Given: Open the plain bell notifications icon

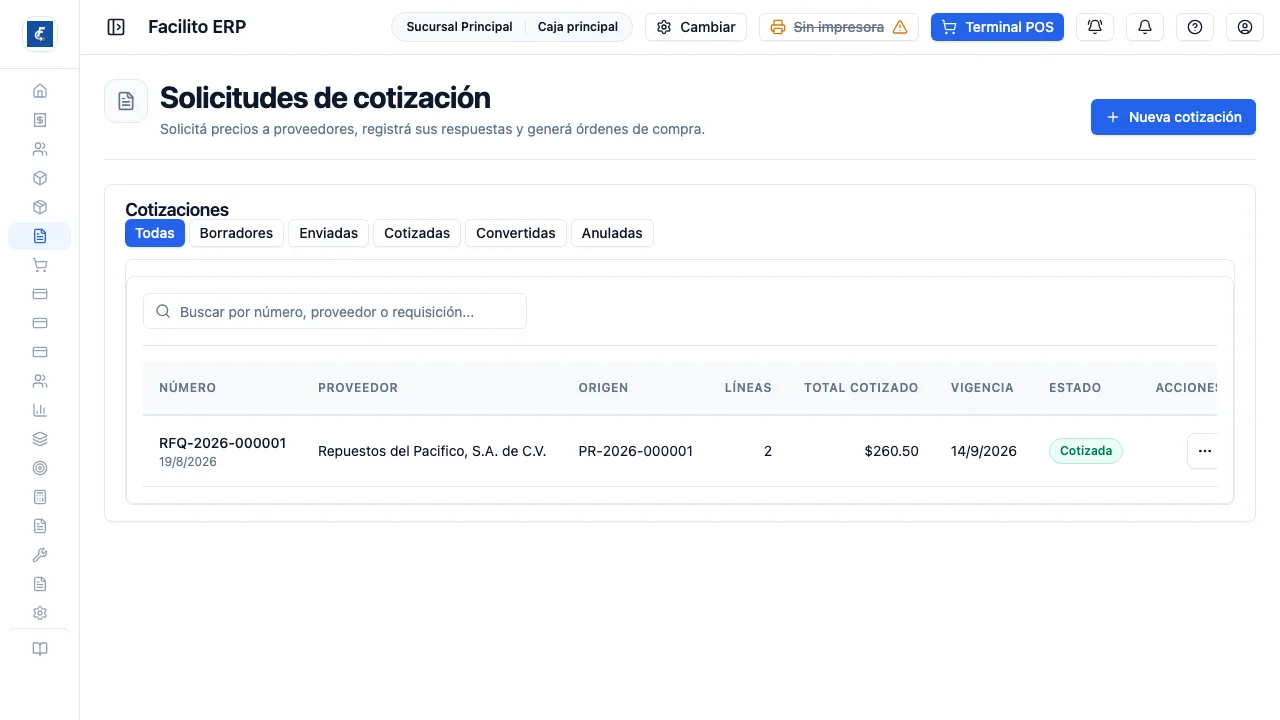Looking at the screenshot, I should (x=1145, y=27).
